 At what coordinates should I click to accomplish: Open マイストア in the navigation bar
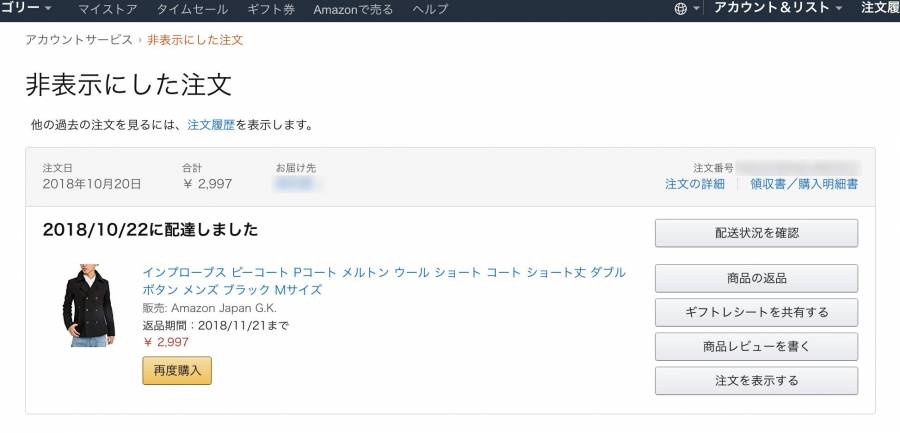point(107,9)
